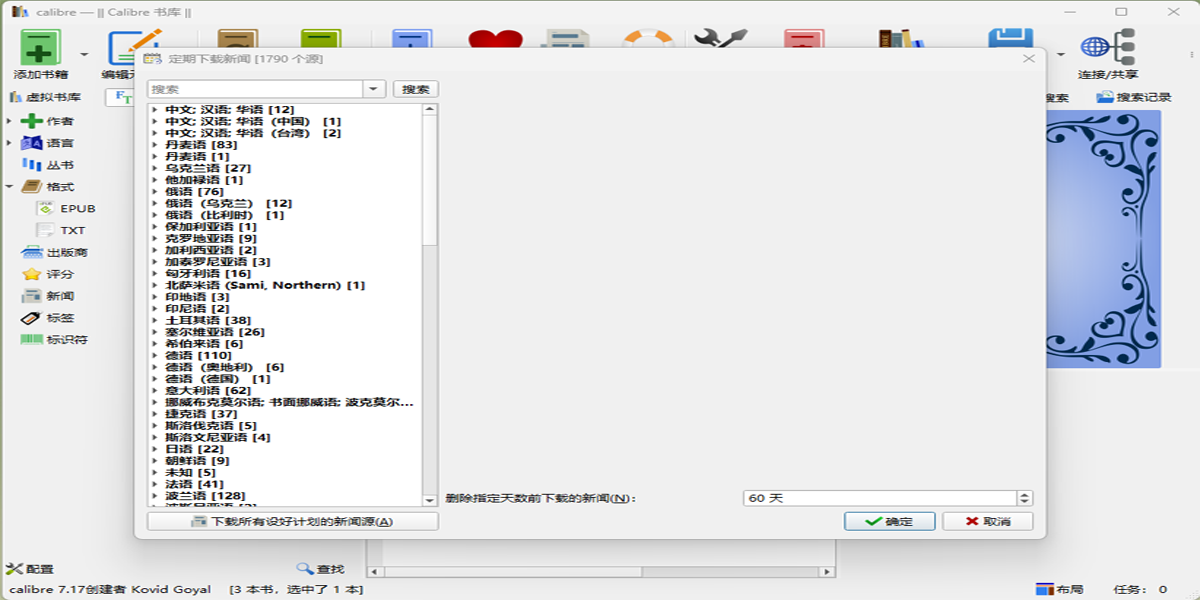Image resolution: width=1200 pixels, height=600 pixels.
Task: Expand the 匈牙利语 [16] node
Action: tap(156, 273)
